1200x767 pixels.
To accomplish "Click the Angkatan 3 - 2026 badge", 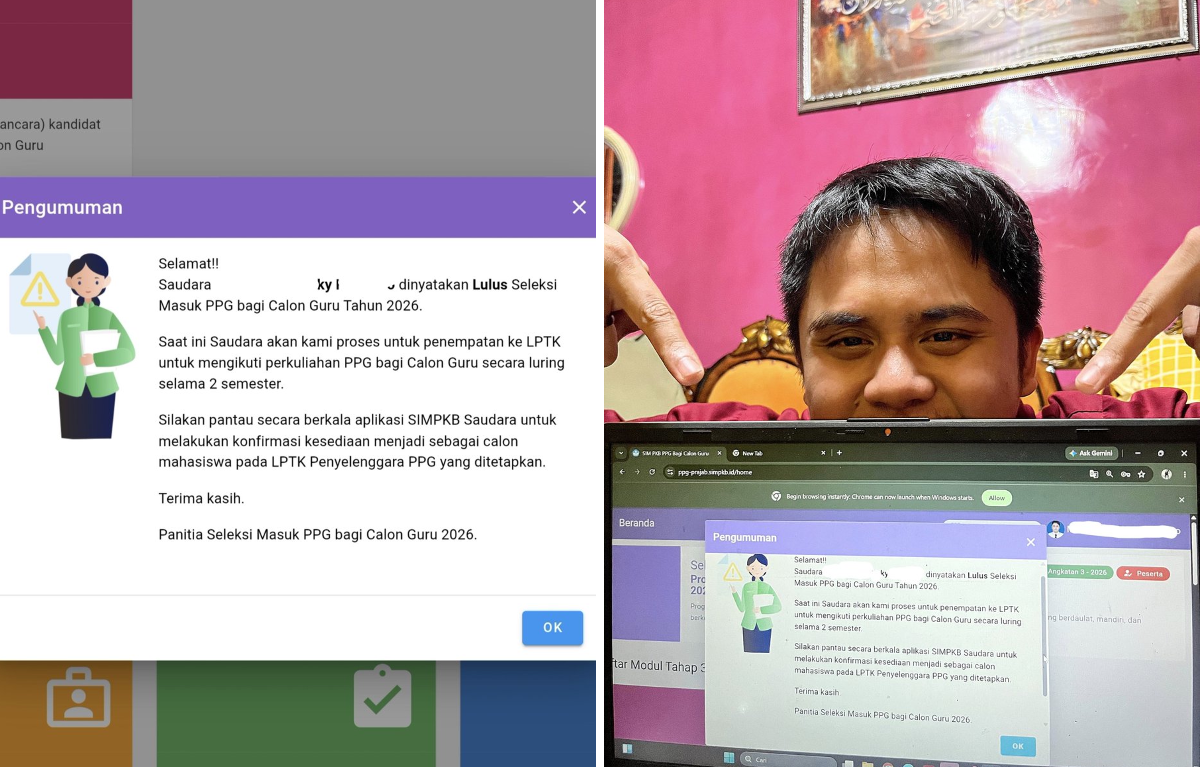I will (x=1078, y=572).
